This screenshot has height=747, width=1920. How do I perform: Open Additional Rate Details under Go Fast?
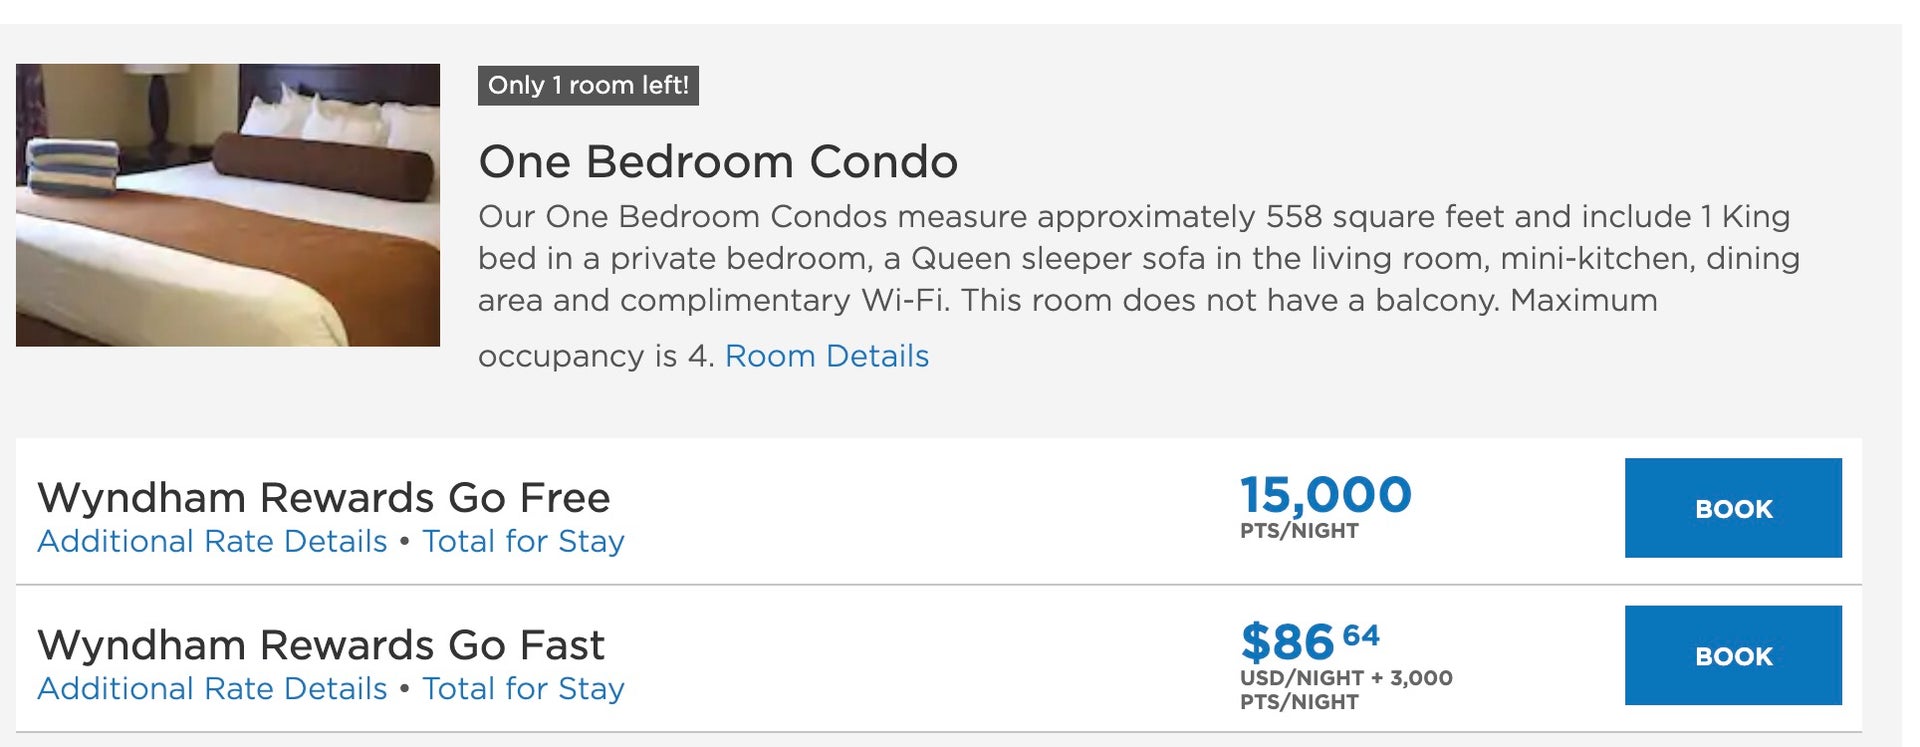tap(210, 689)
